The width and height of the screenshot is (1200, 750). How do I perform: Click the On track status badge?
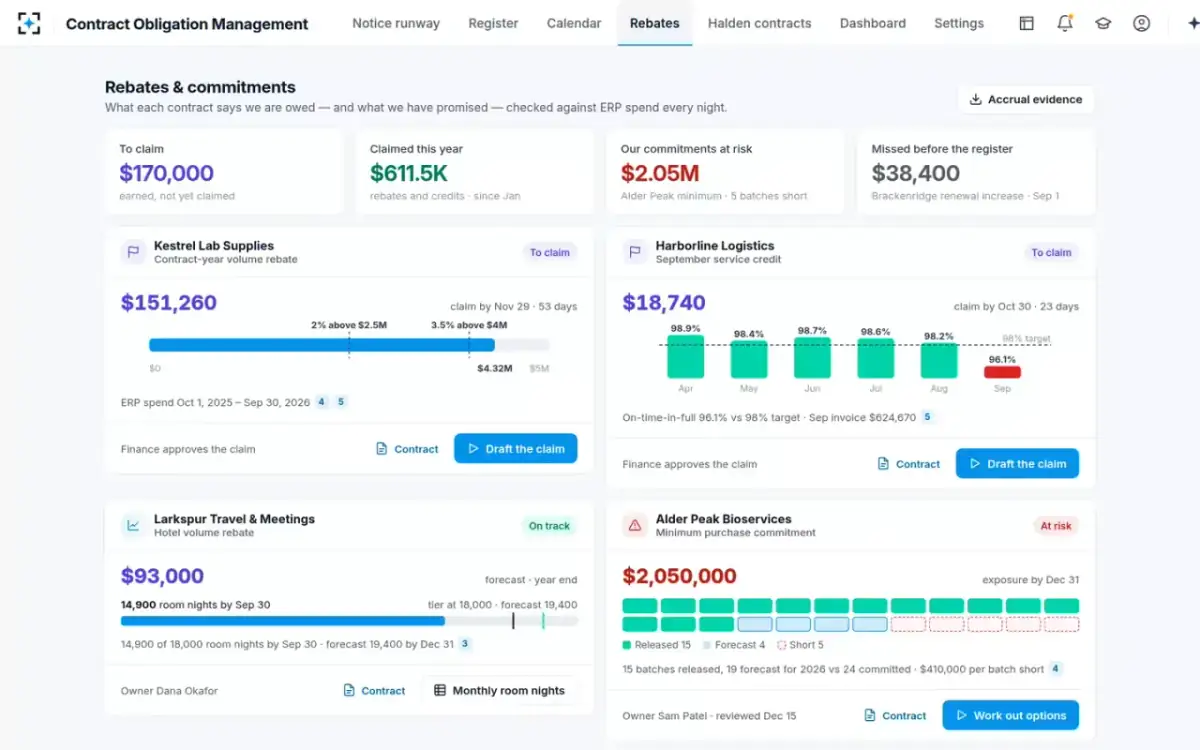click(x=549, y=526)
